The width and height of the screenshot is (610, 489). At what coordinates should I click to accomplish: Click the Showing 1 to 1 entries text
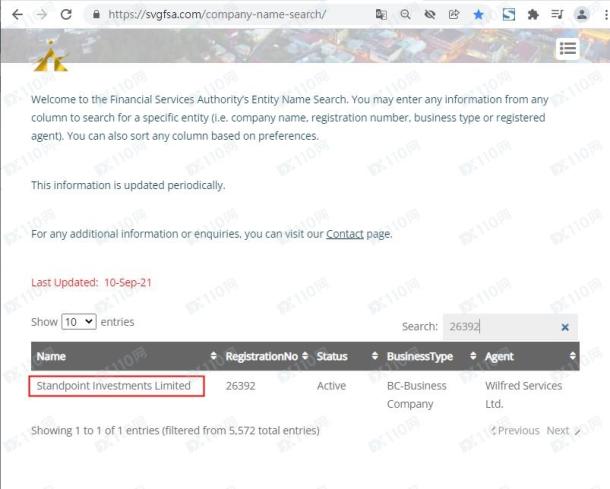click(x=175, y=431)
